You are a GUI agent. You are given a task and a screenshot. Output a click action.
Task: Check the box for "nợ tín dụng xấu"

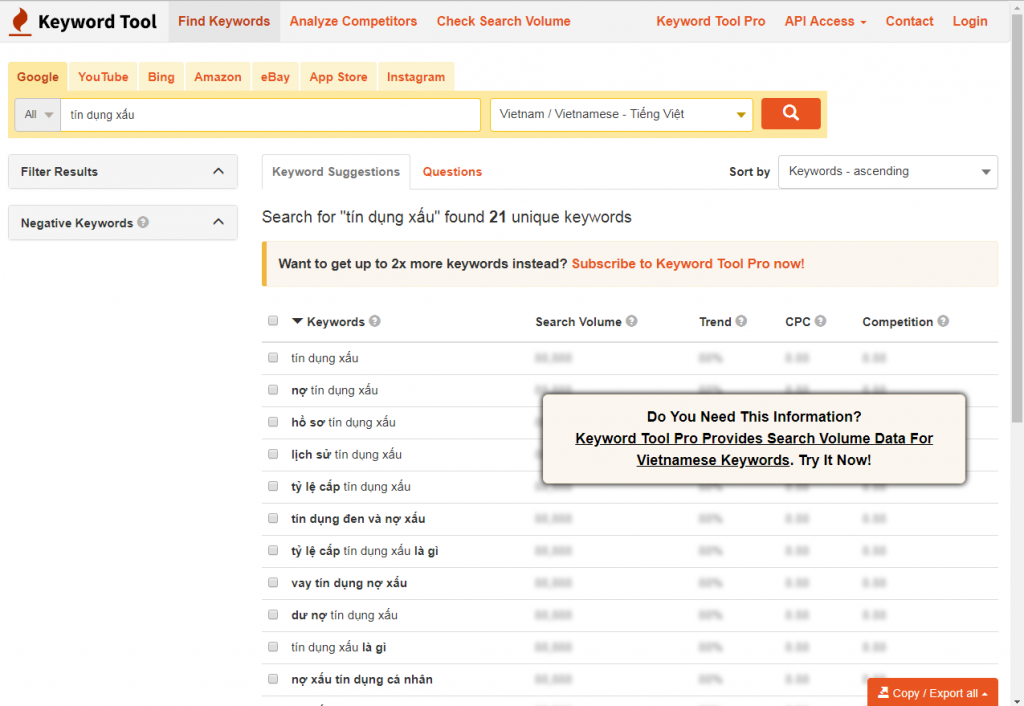[273, 389]
